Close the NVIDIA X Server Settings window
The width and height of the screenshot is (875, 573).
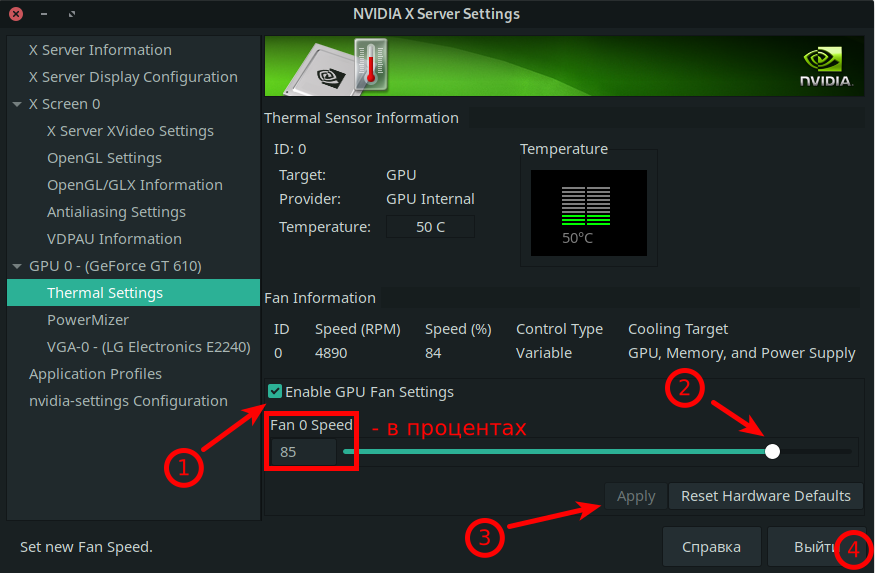(16, 14)
